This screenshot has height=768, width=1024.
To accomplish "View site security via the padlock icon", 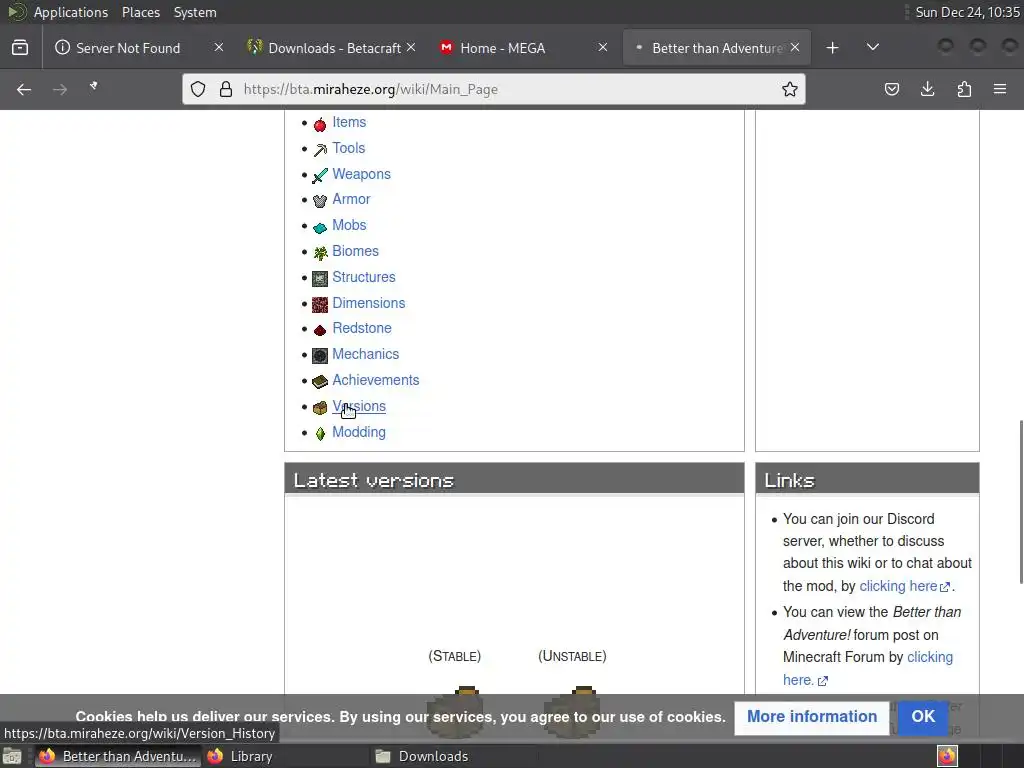I will point(226,89).
